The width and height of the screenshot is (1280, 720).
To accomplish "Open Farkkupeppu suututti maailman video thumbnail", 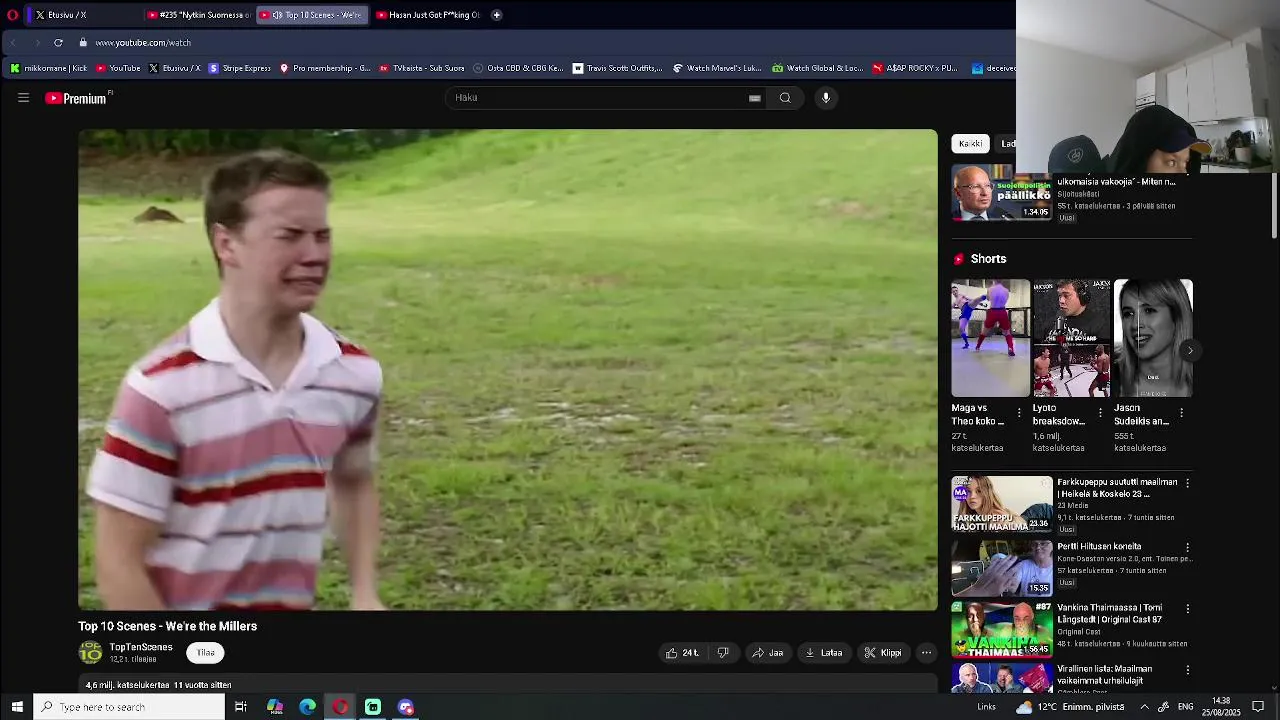I will pos(1001,504).
